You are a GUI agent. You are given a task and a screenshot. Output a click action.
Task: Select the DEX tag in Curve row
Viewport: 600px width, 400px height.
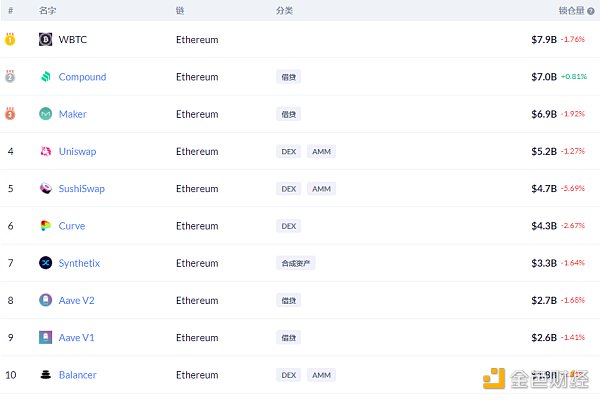point(289,226)
